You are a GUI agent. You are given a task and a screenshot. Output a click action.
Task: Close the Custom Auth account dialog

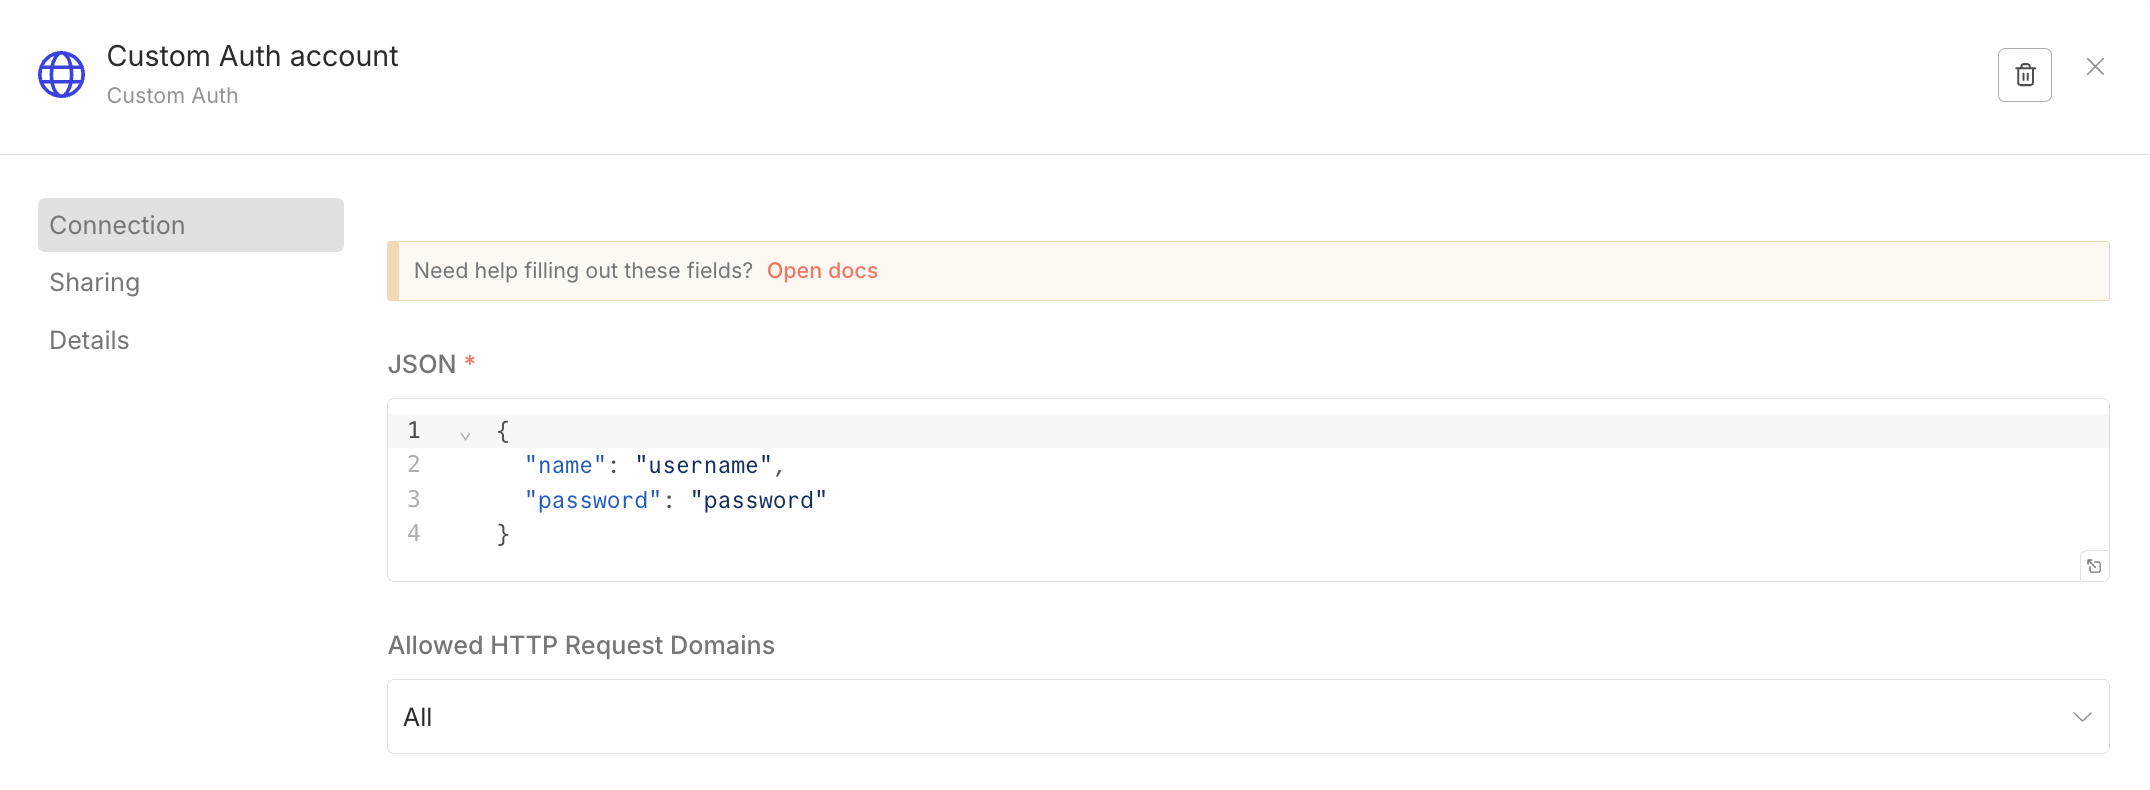pyautogui.click(x=2095, y=67)
